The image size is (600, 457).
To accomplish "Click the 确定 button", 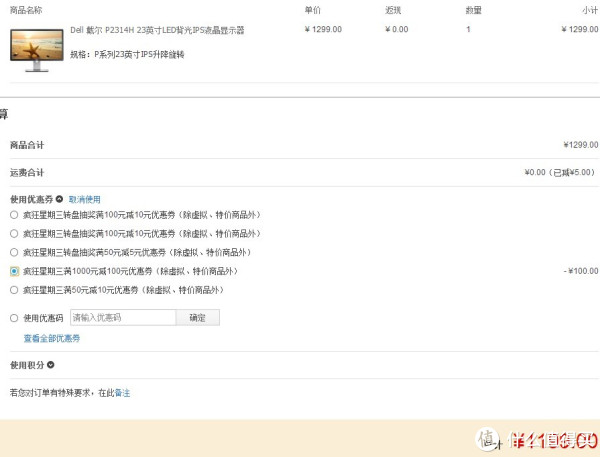I will coord(198,318).
